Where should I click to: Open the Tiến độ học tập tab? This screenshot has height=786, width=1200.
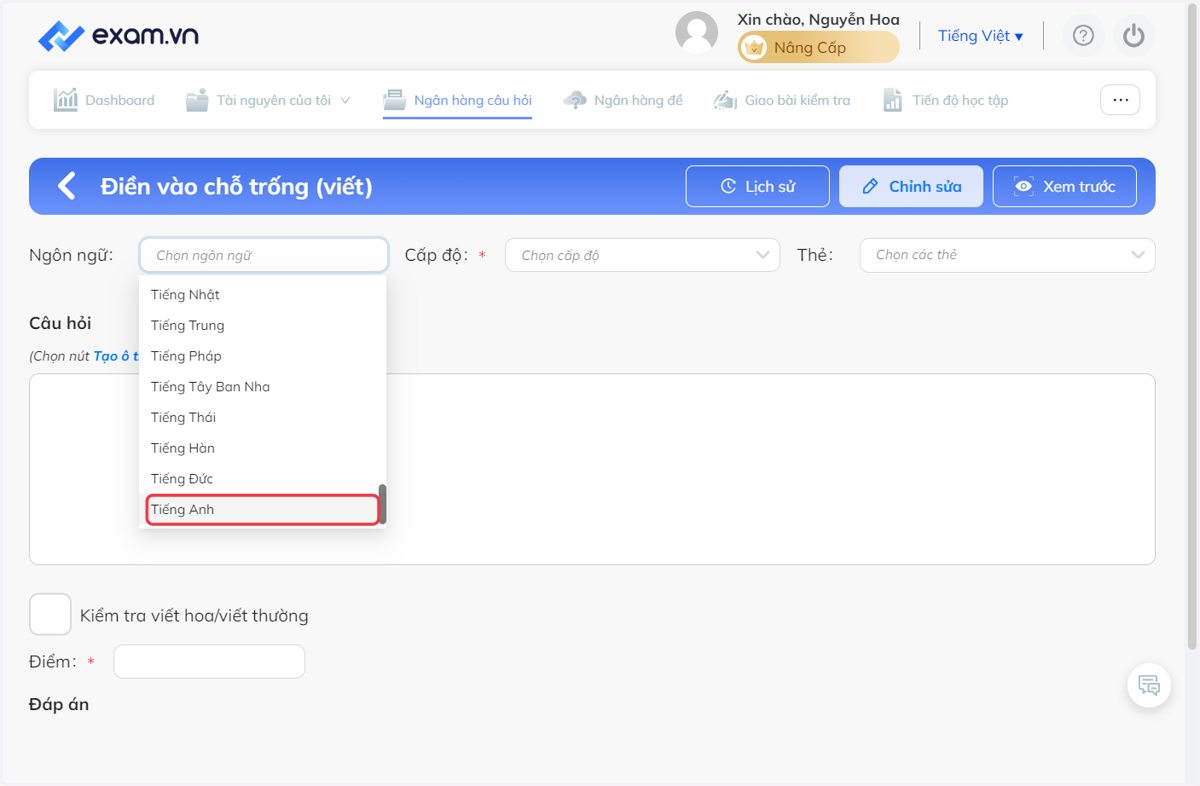[x=945, y=100]
